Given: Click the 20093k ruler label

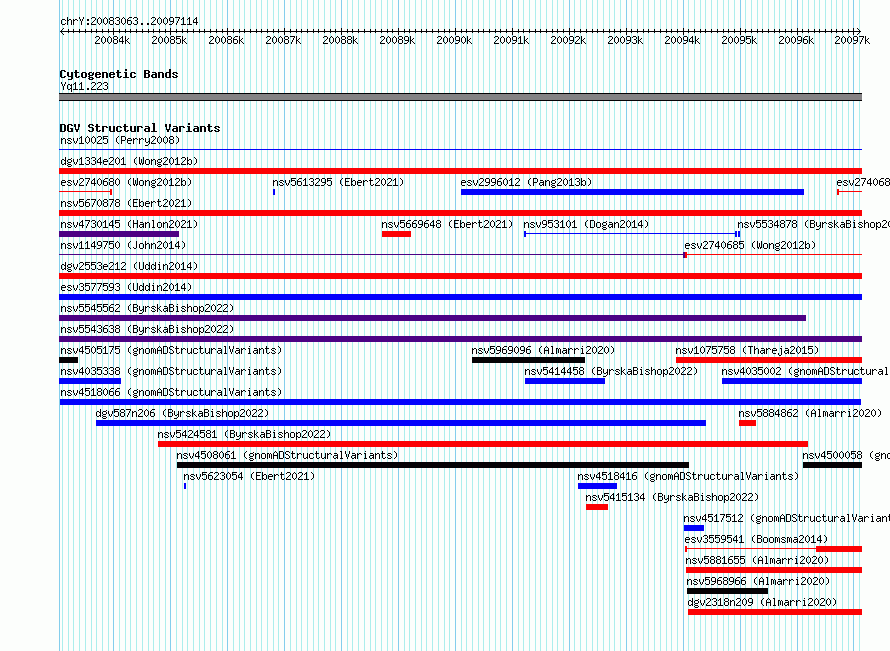Looking at the screenshot, I should [625, 40].
